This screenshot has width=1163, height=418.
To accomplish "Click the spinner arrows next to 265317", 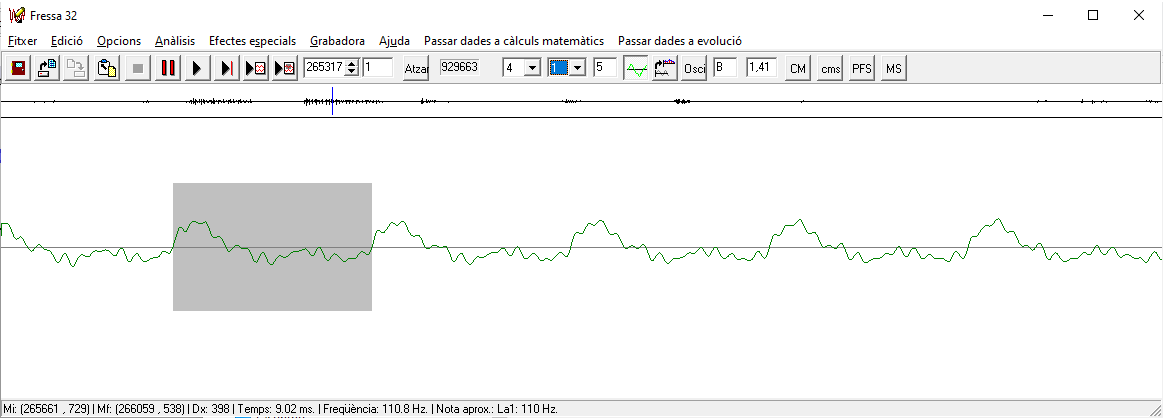I will click(x=351, y=68).
